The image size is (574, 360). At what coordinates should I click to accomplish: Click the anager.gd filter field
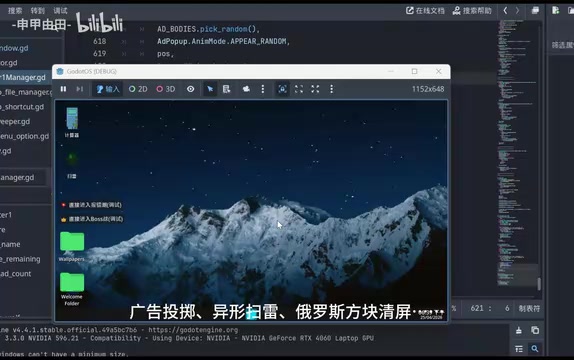click(23, 177)
